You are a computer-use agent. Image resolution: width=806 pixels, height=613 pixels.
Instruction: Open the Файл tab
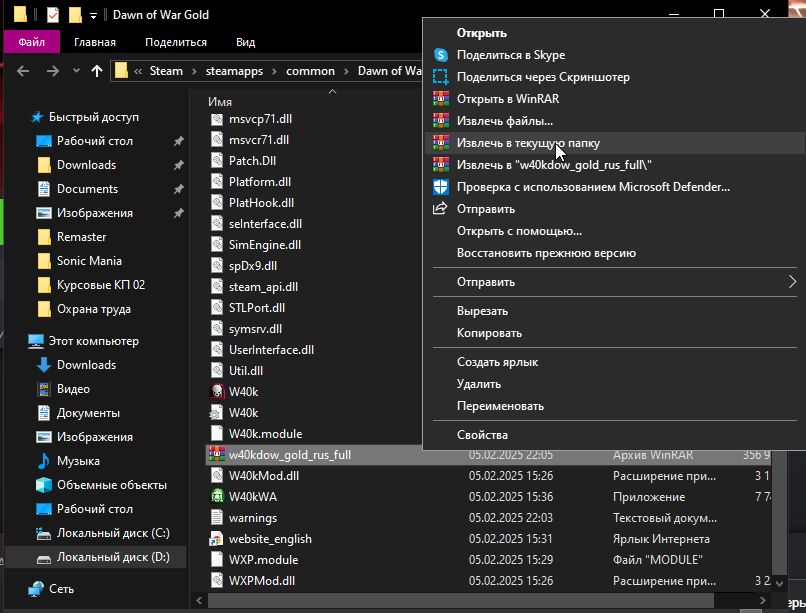32,42
